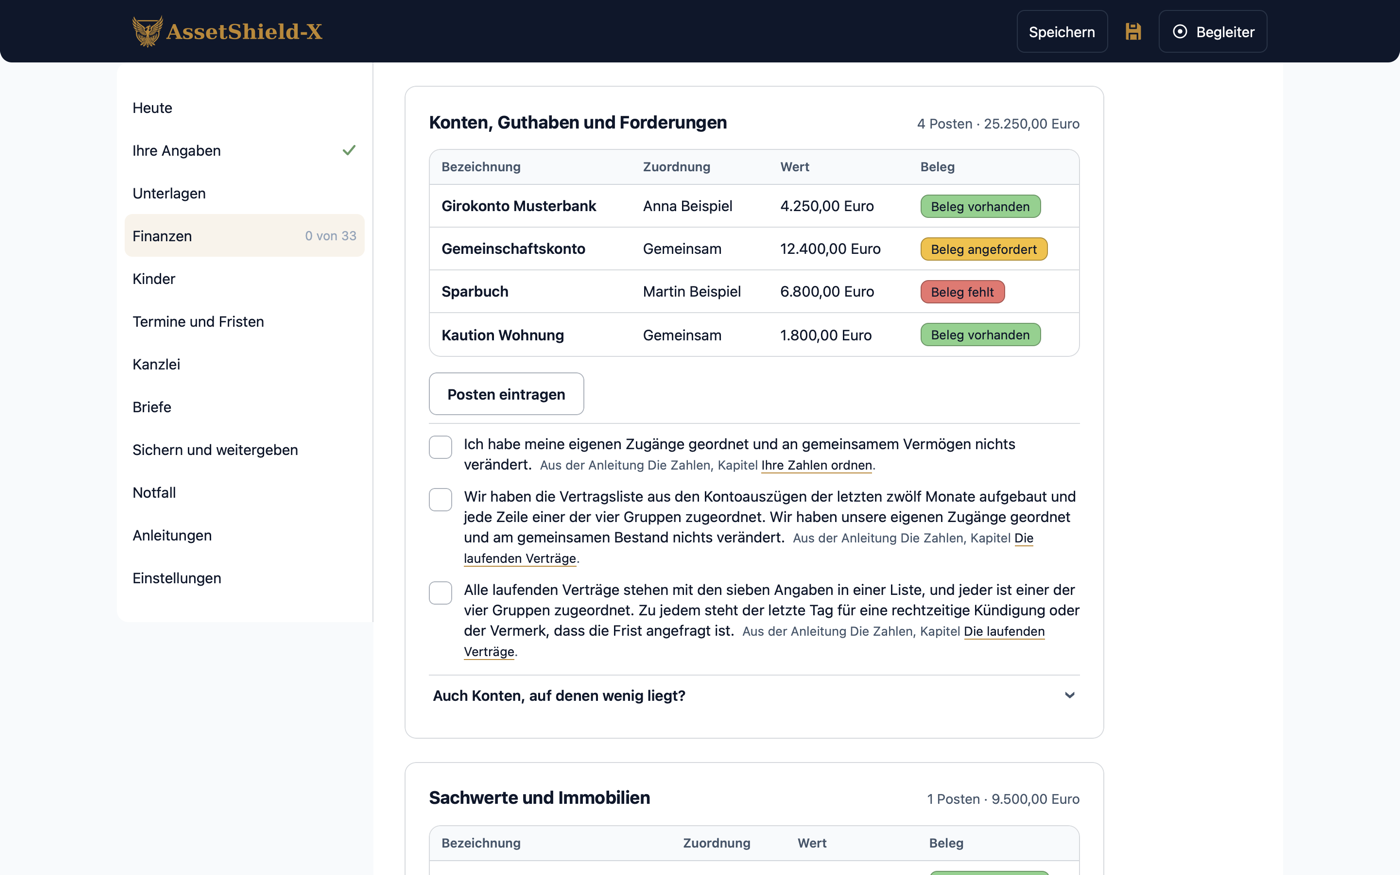Click the Wert column header in the Konten table
The image size is (1400, 875).
(795, 167)
